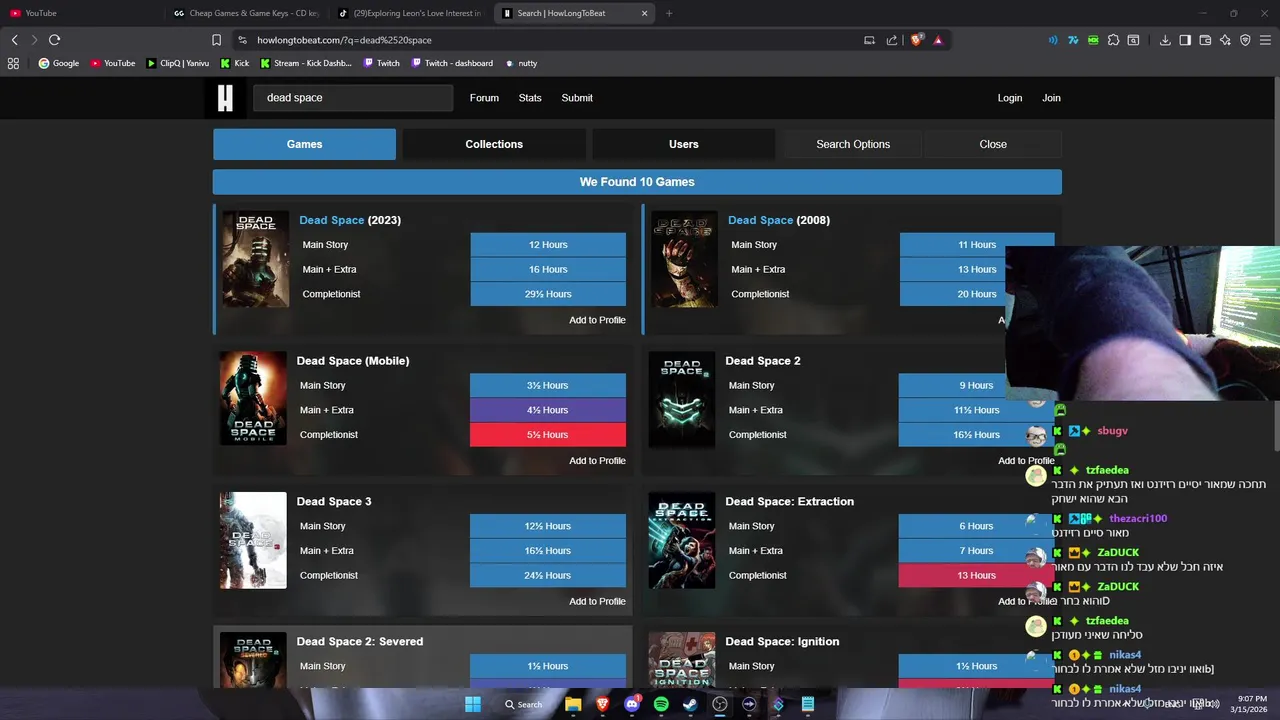Click Dead Space: Extraction cover thumbnail
Screen dimensions: 1280x720
click(x=682, y=540)
